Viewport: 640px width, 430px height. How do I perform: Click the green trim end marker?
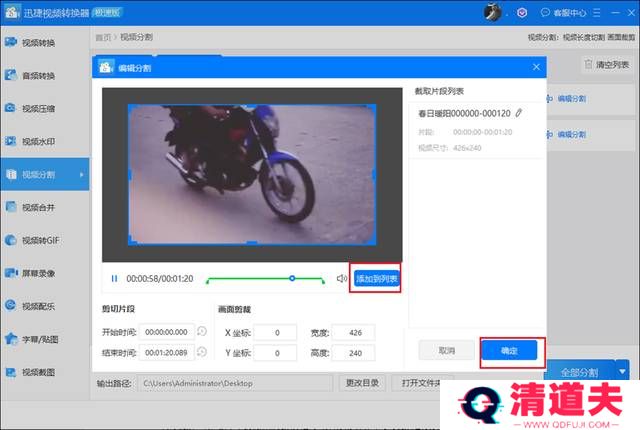[x=323, y=281]
